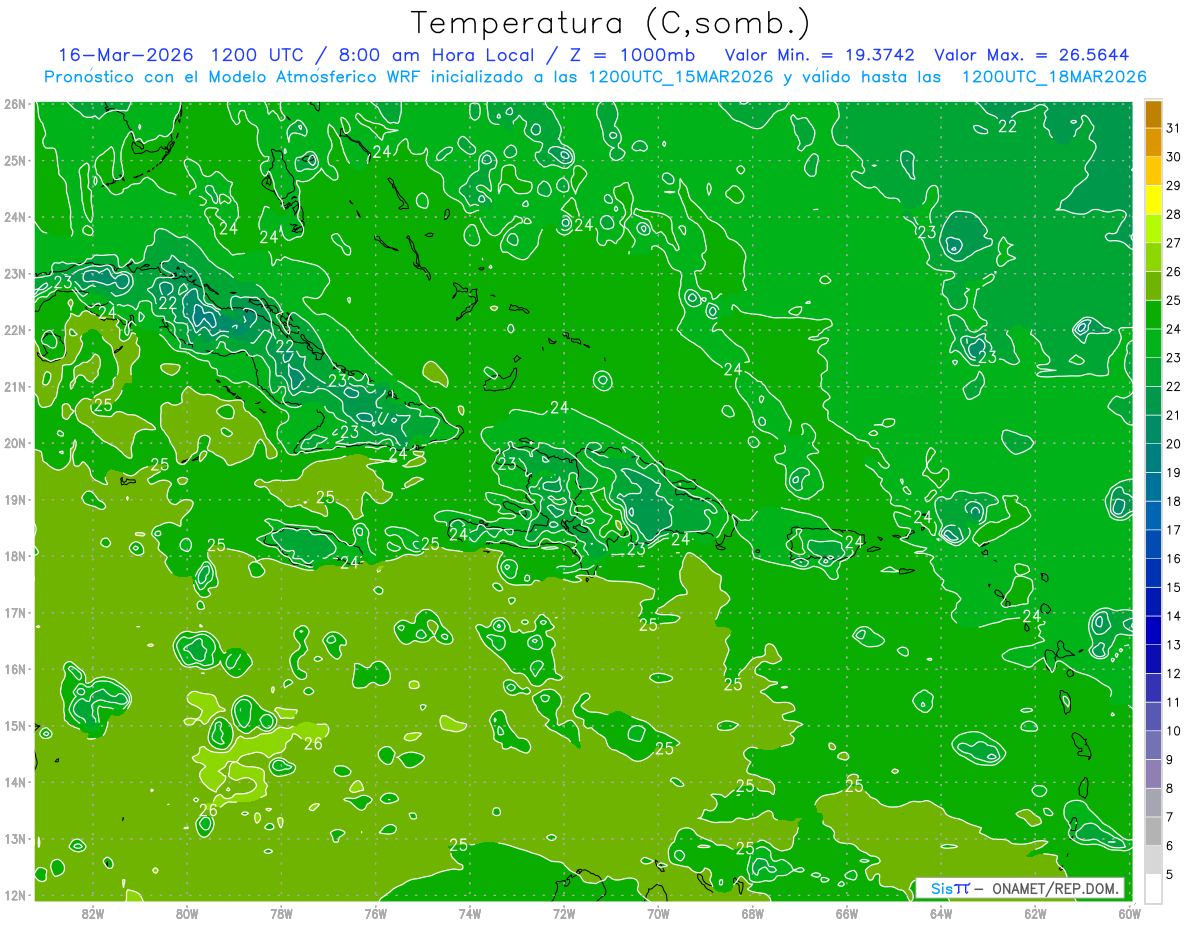Click the "20N" latitude axis label
Screen dimensions: 1200x927
click(14, 443)
